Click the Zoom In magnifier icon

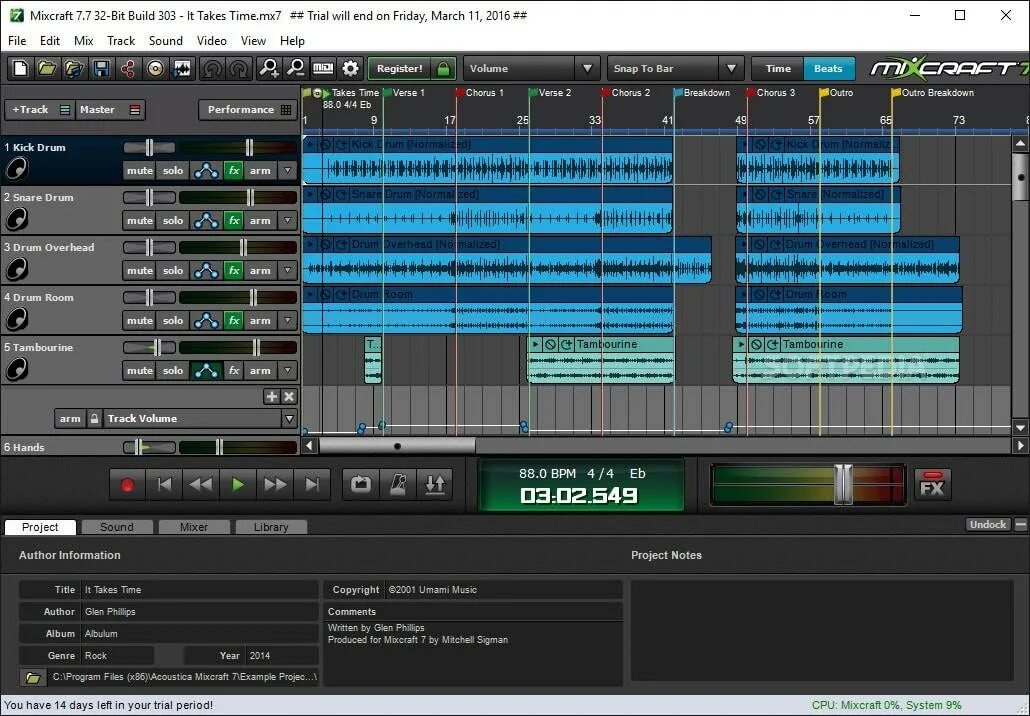tap(268, 68)
